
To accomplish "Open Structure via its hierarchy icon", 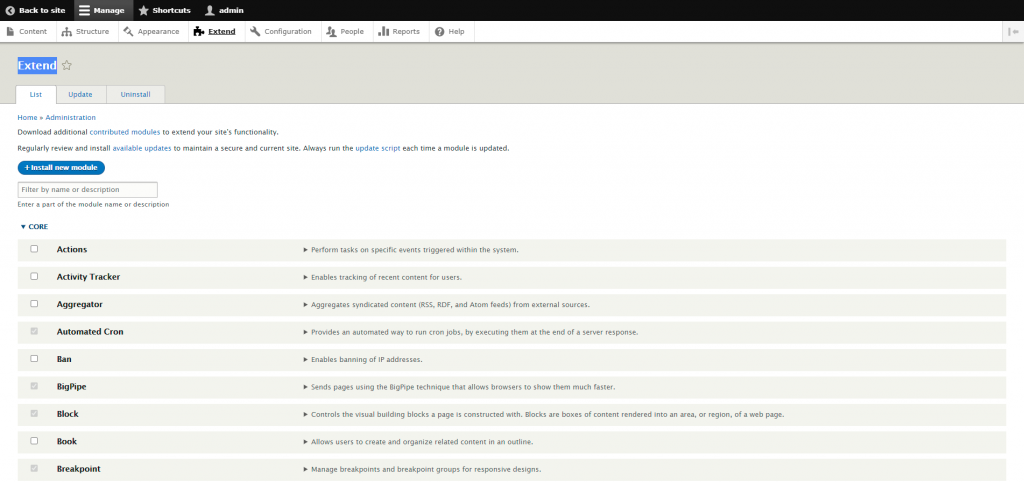I will coord(67,32).
